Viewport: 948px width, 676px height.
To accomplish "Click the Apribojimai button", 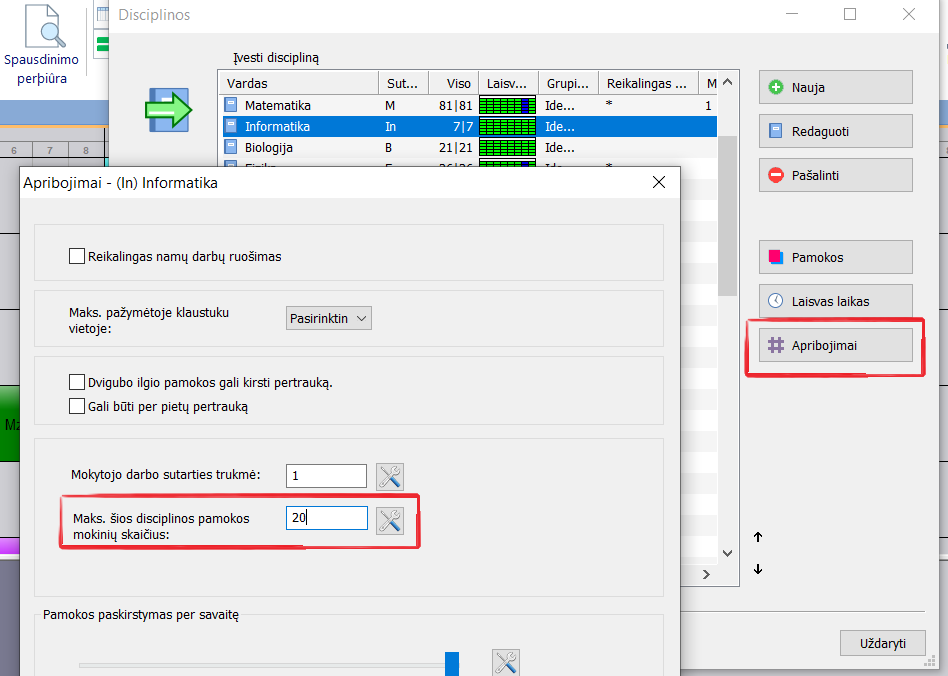I will (836, 345).
